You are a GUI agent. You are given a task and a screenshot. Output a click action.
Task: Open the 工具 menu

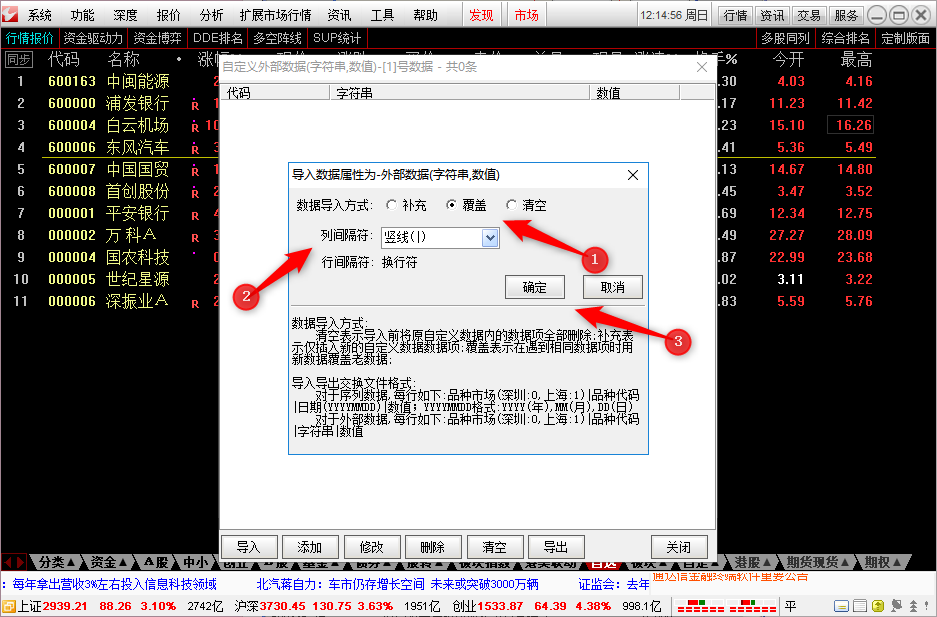382,15
